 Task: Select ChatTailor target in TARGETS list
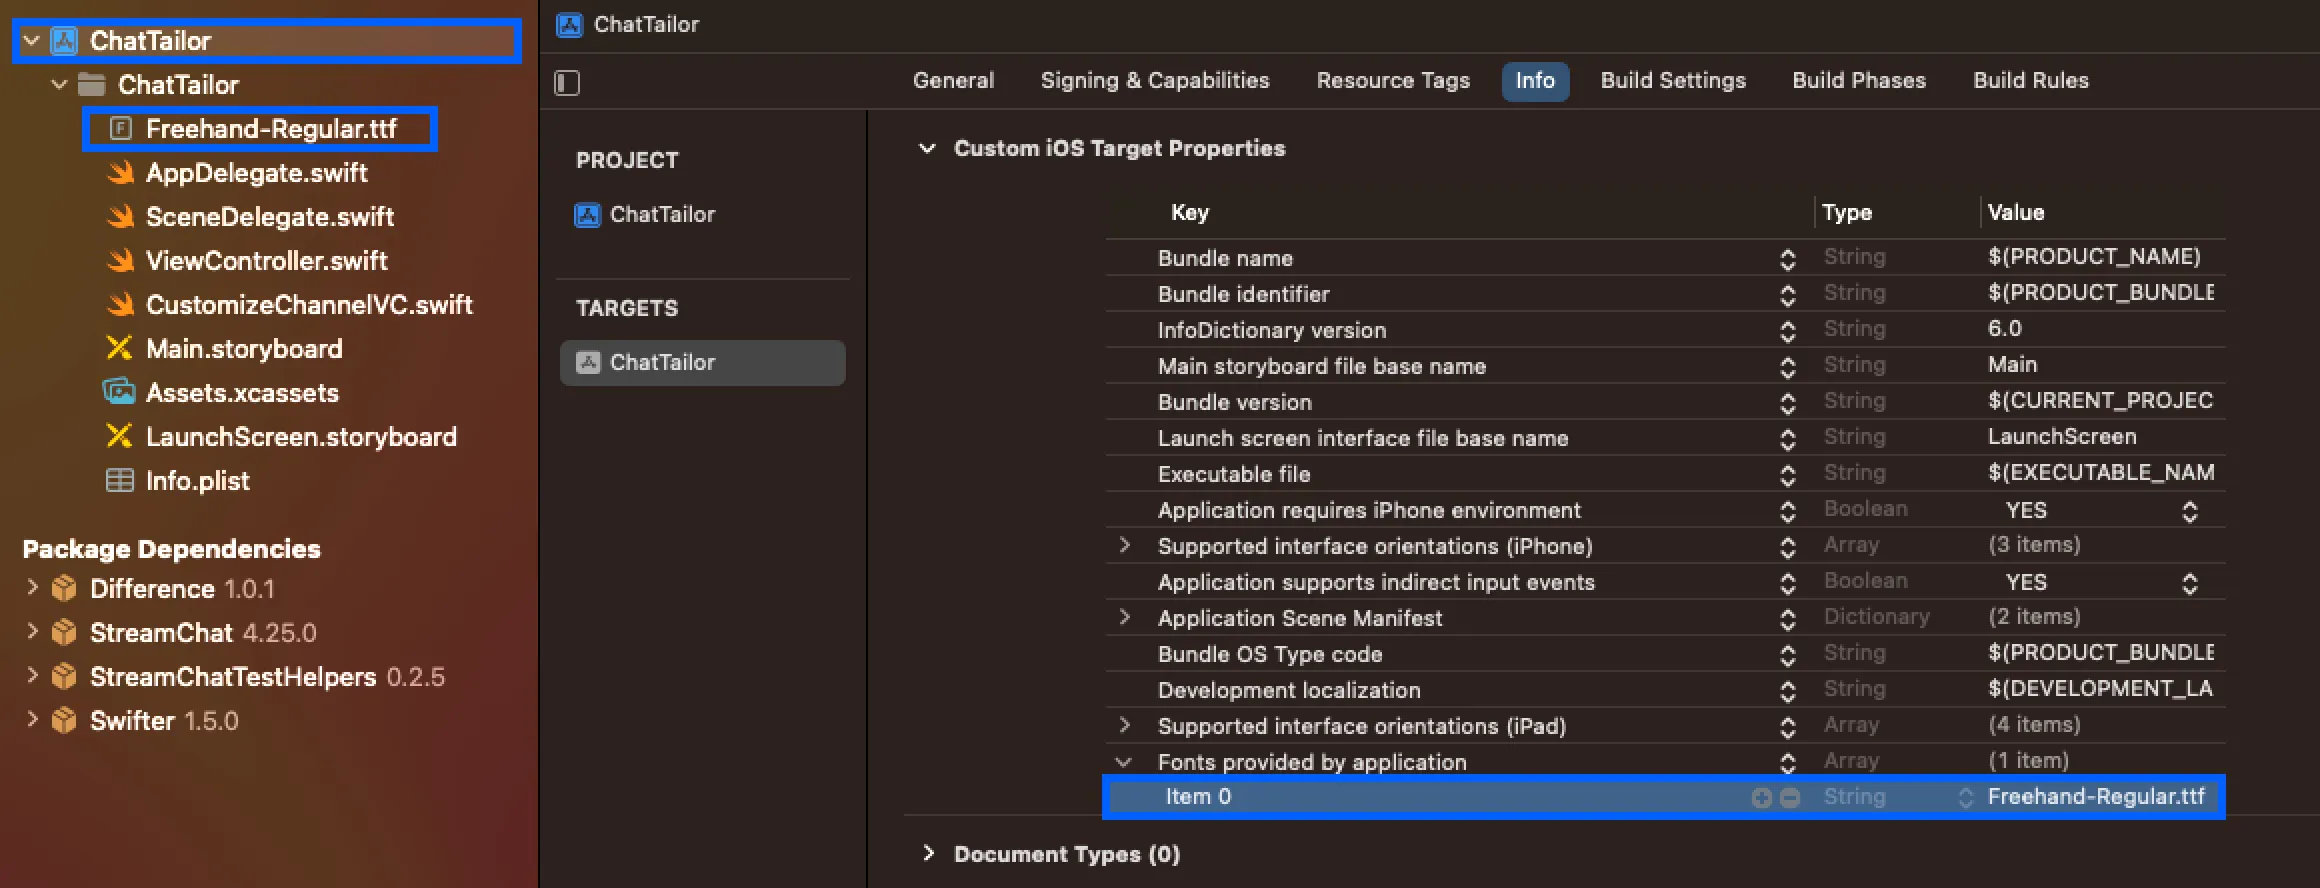703,362
